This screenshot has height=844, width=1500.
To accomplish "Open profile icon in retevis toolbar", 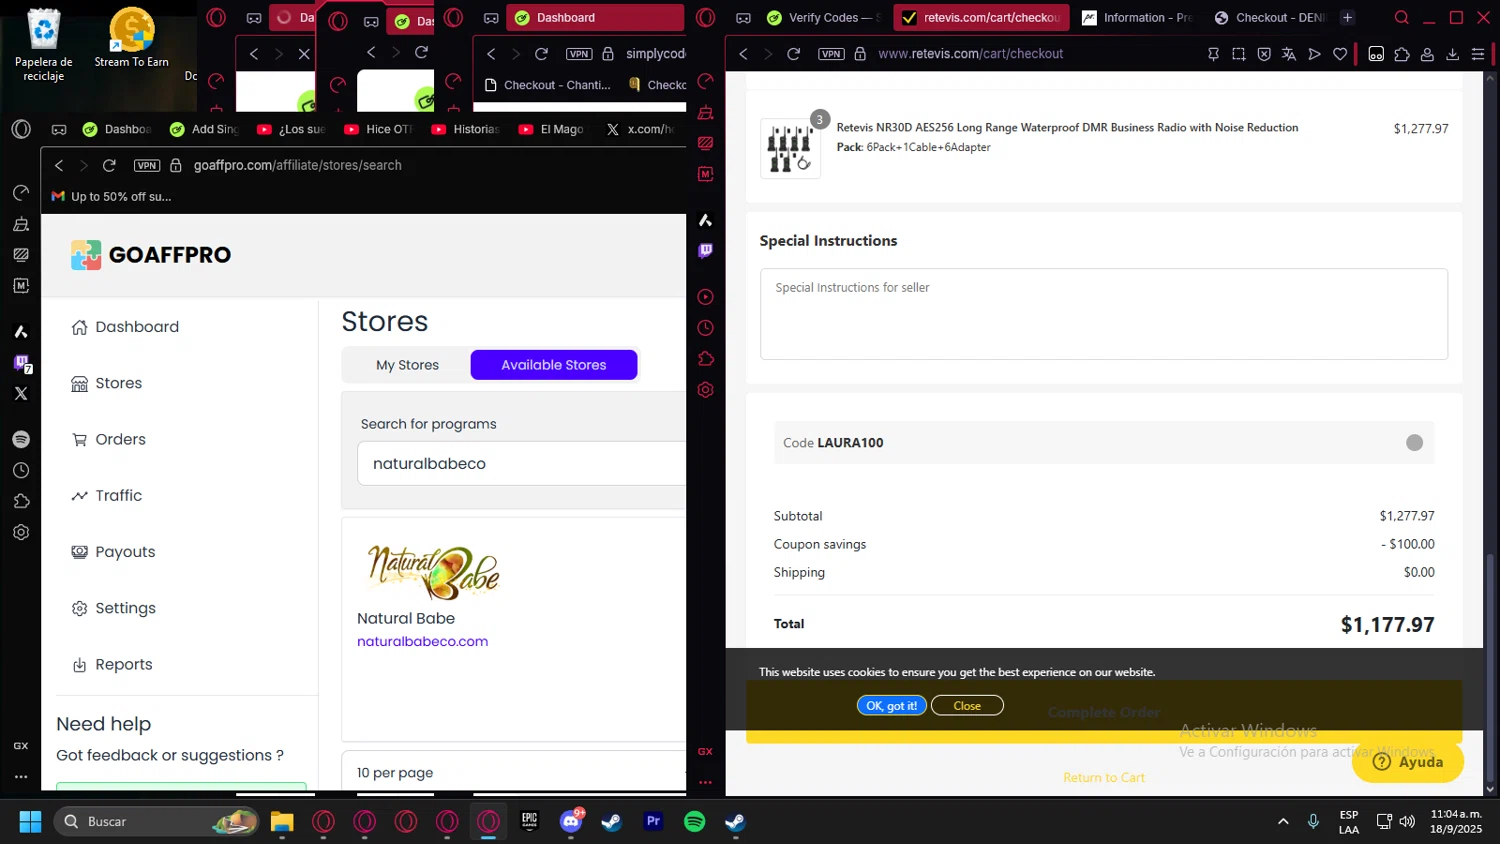I will click(x=1427, y=54).
